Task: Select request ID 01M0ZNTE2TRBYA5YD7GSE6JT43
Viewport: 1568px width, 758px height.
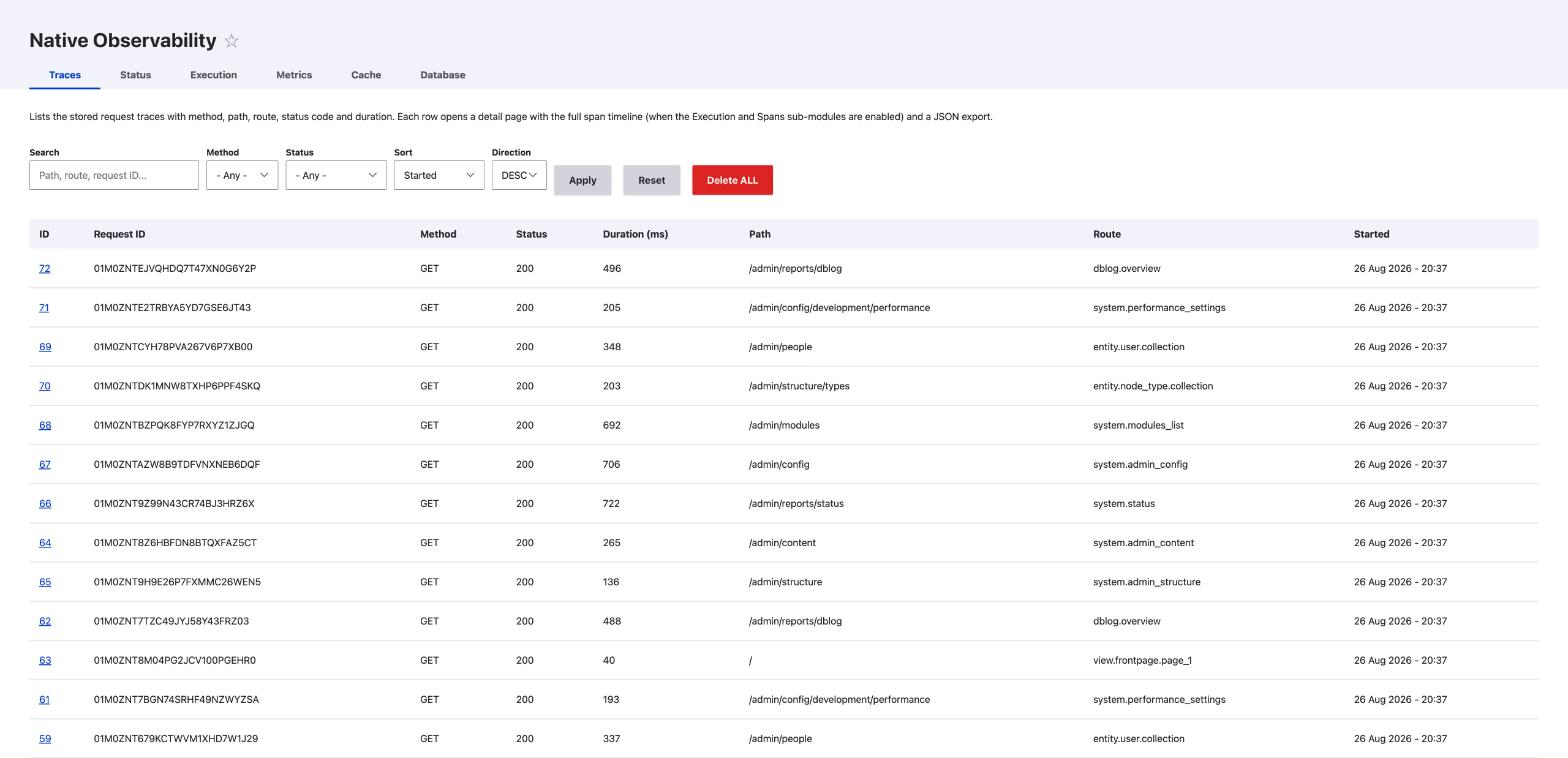Action: point(172,308)
